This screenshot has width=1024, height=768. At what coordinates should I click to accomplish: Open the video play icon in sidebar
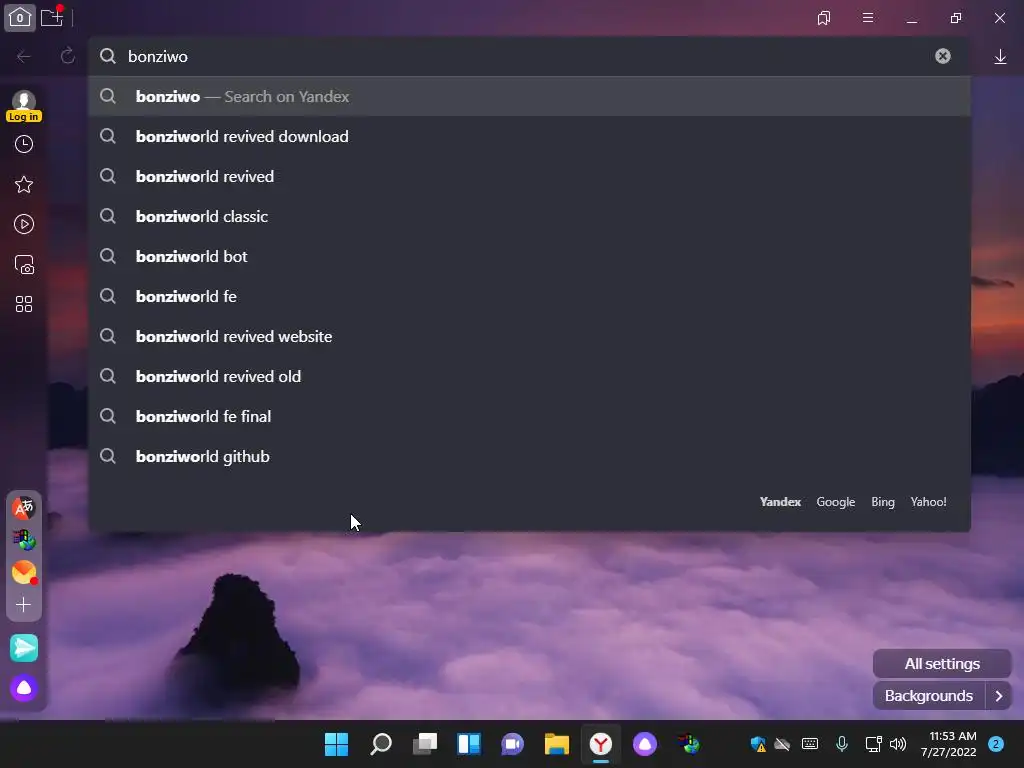(x=24, y=224)
